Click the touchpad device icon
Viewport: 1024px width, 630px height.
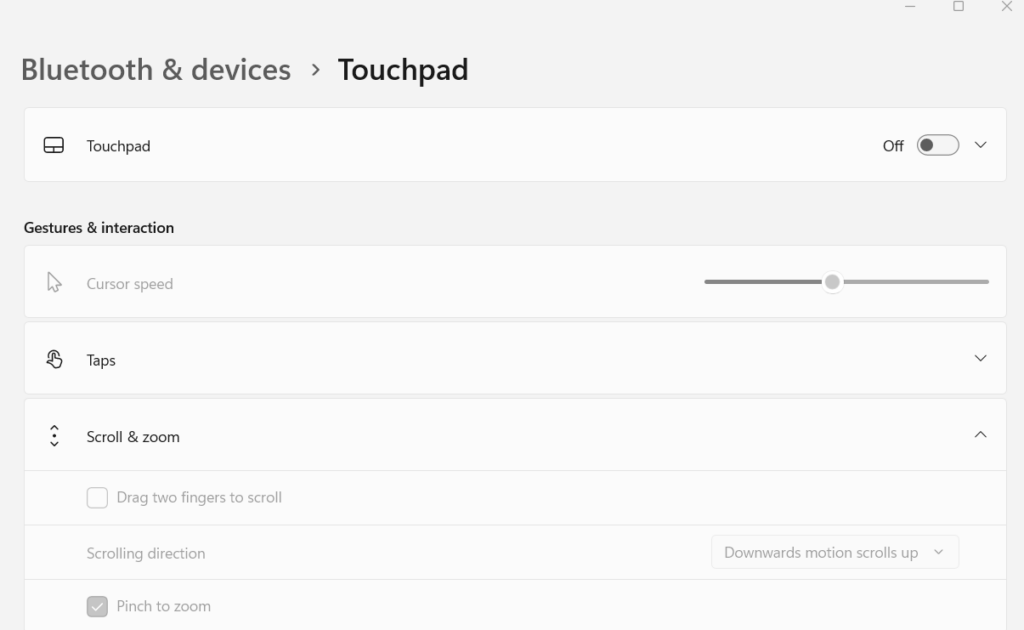[54, 145]
